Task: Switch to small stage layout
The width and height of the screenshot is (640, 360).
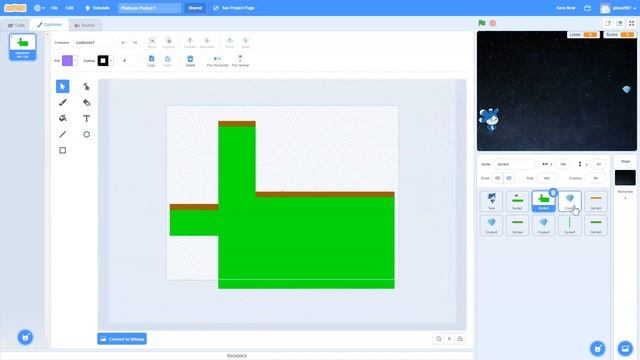Action: click(x=608, y=23)
